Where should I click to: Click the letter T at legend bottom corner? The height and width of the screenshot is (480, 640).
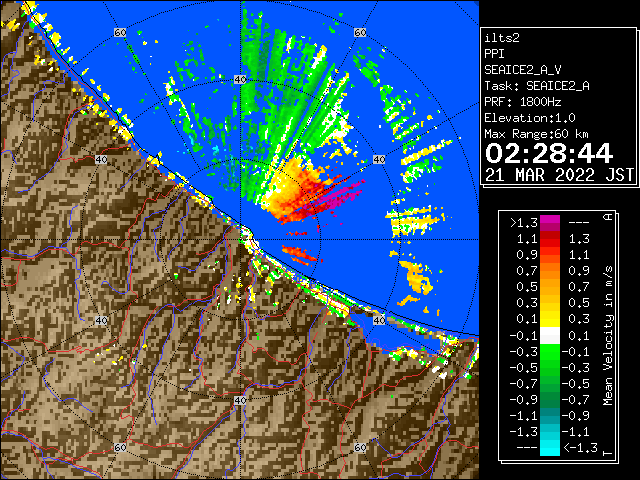coord(608,452)
